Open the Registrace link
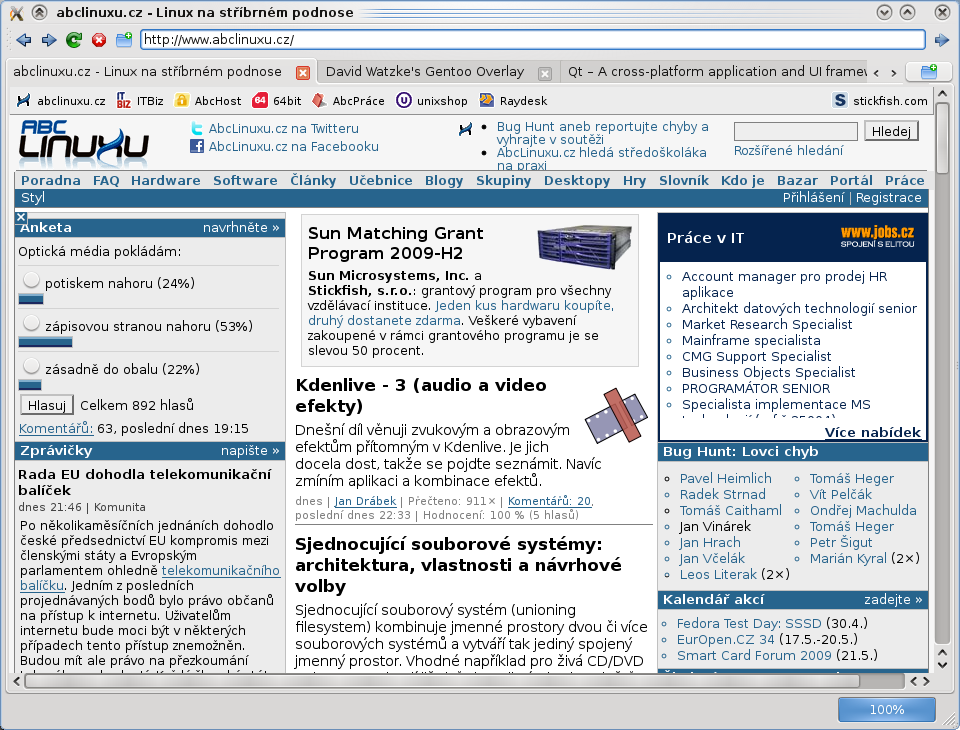Image resolution: width=960 pixels, height=730 pixels. (888, 198)
